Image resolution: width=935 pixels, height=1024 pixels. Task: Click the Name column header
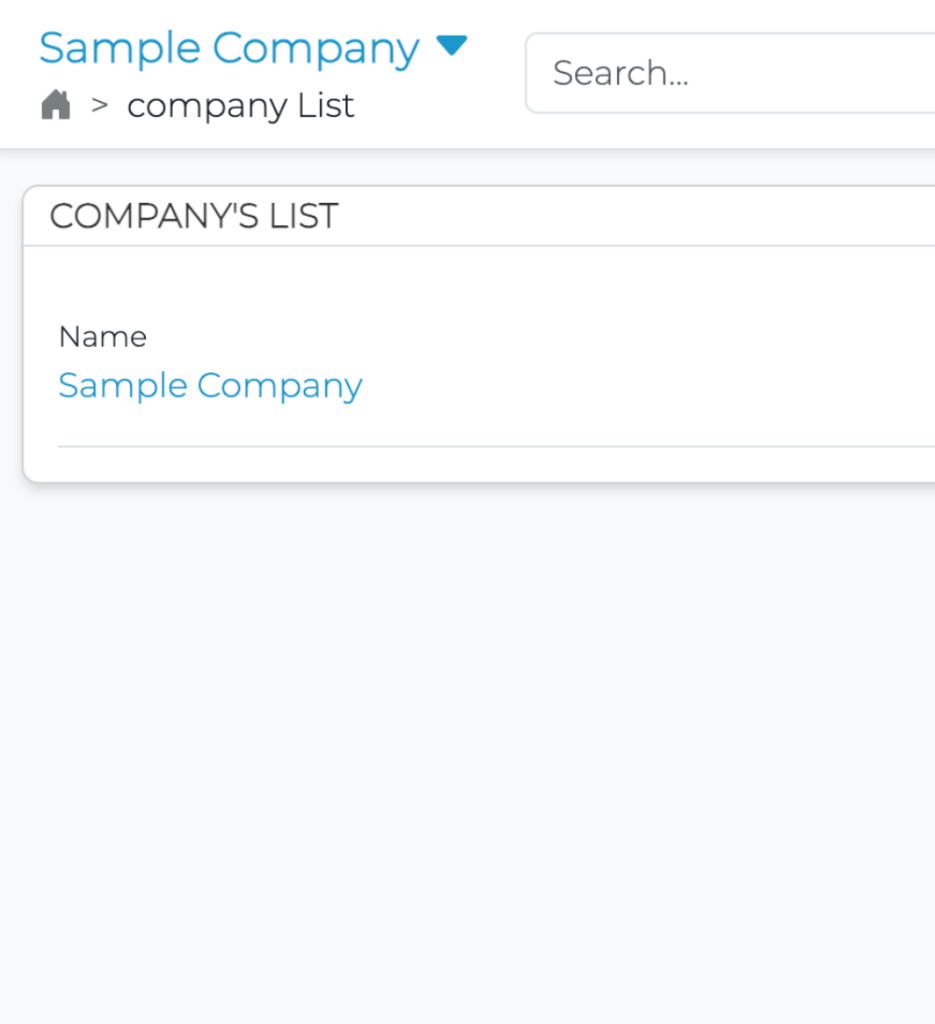click(x=103, y=336)
